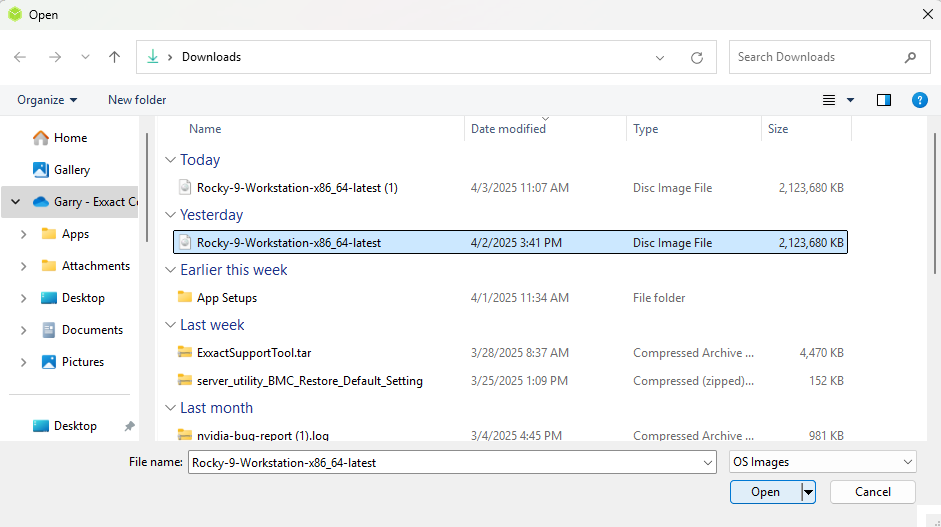
Task: Expand the Attachments folder node
Action: [23, 266]
